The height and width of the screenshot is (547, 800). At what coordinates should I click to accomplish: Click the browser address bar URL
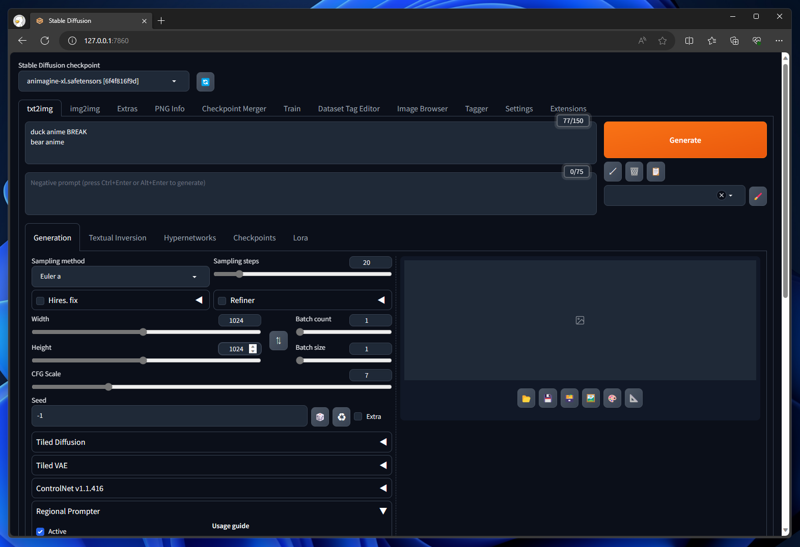[x=106, y=41]
